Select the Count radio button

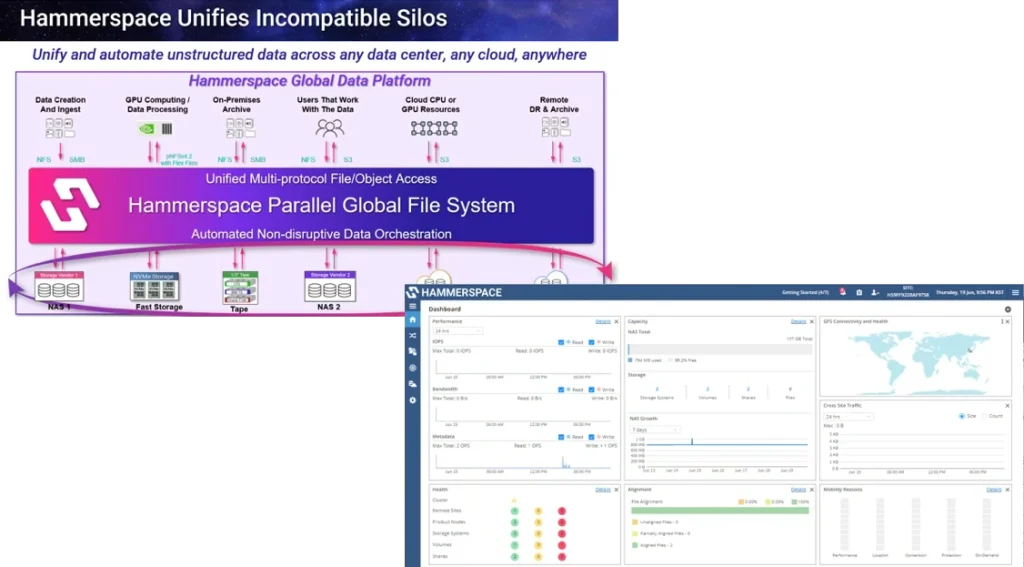tap(984, 416)
